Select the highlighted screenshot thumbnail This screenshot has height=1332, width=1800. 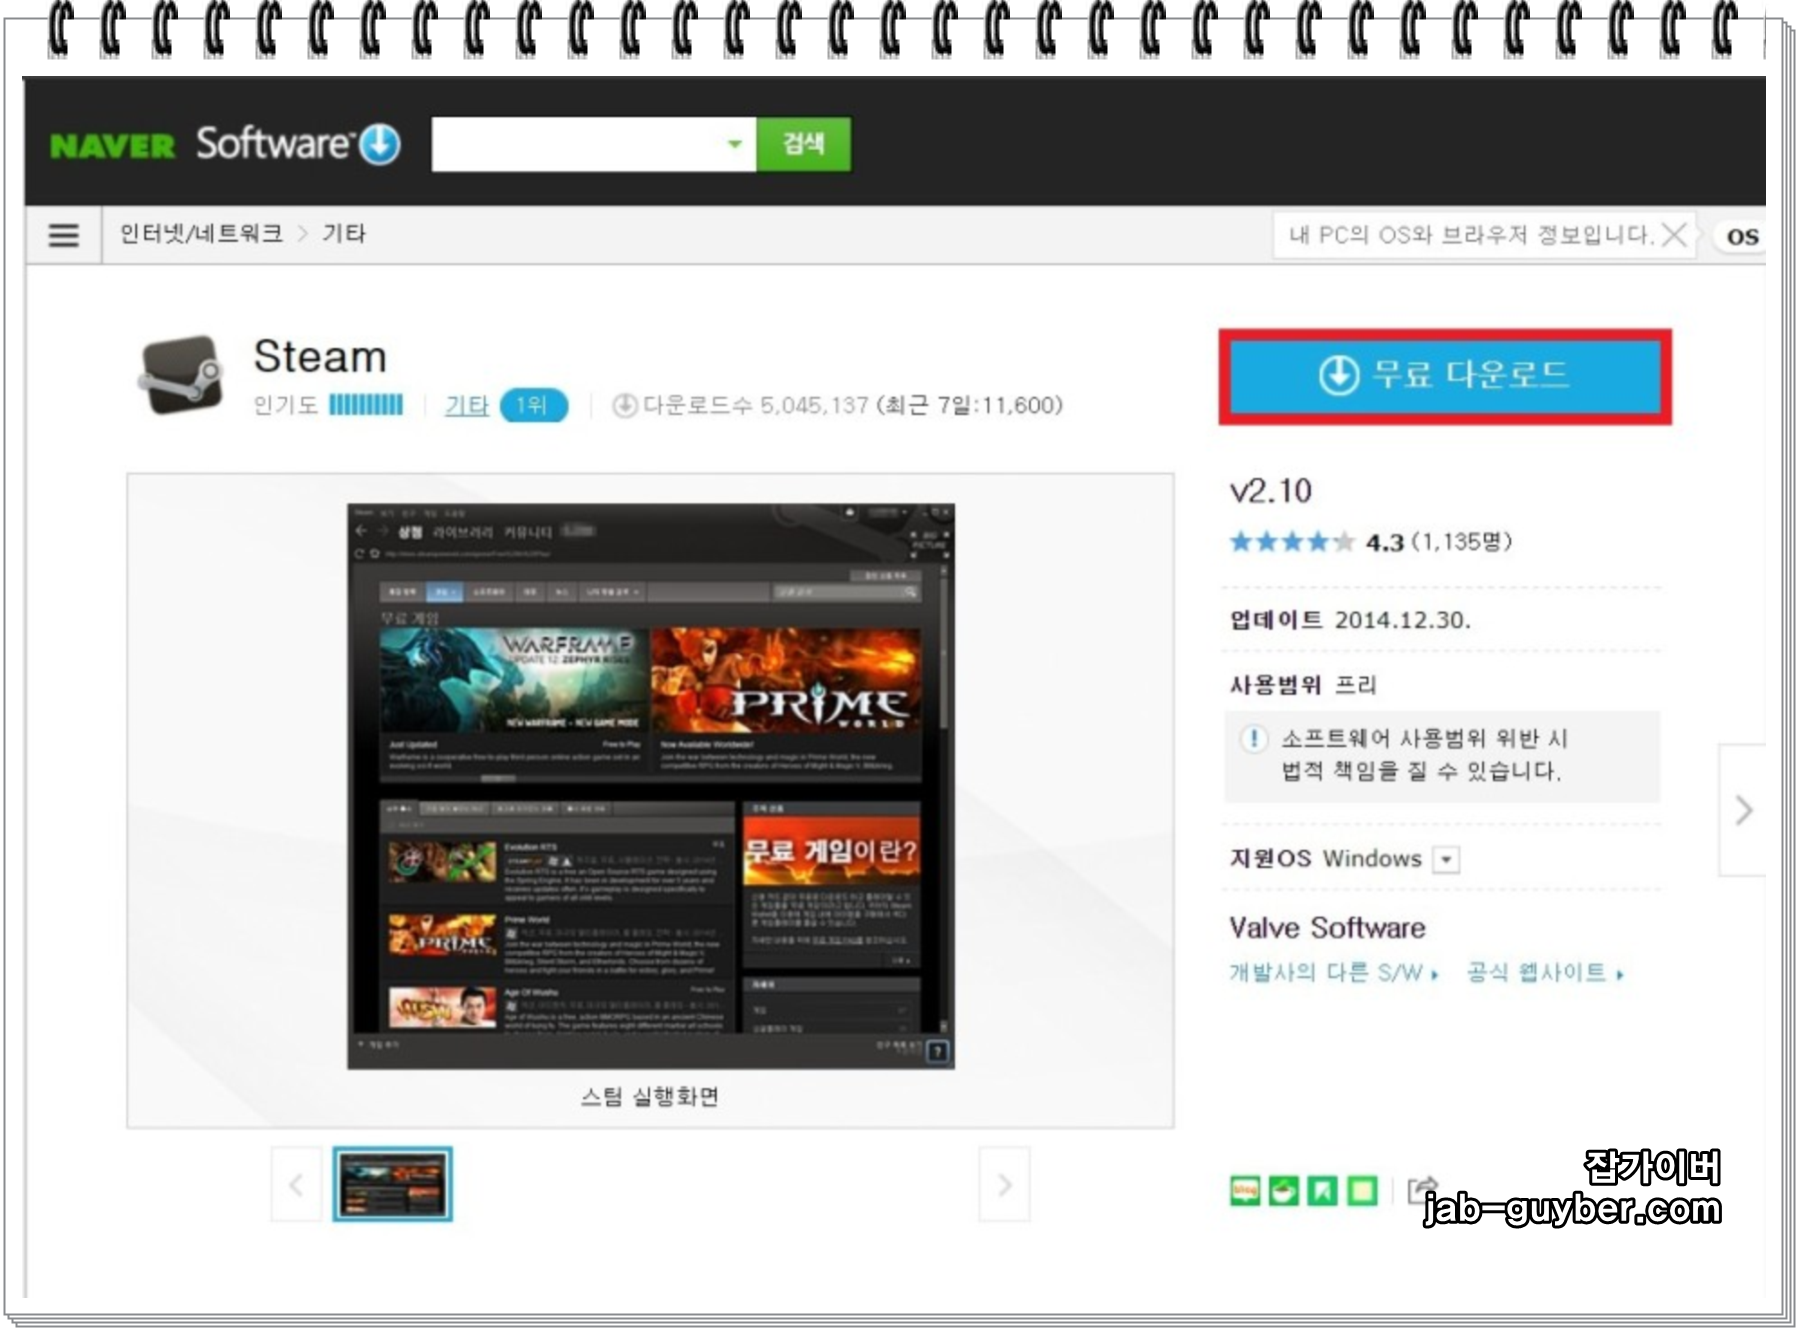click(392, 1184)
